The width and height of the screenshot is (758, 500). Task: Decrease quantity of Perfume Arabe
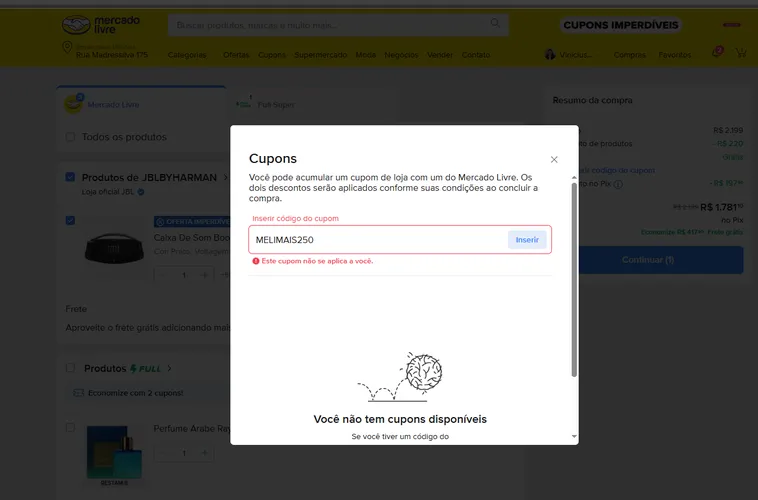click(163, 453)
